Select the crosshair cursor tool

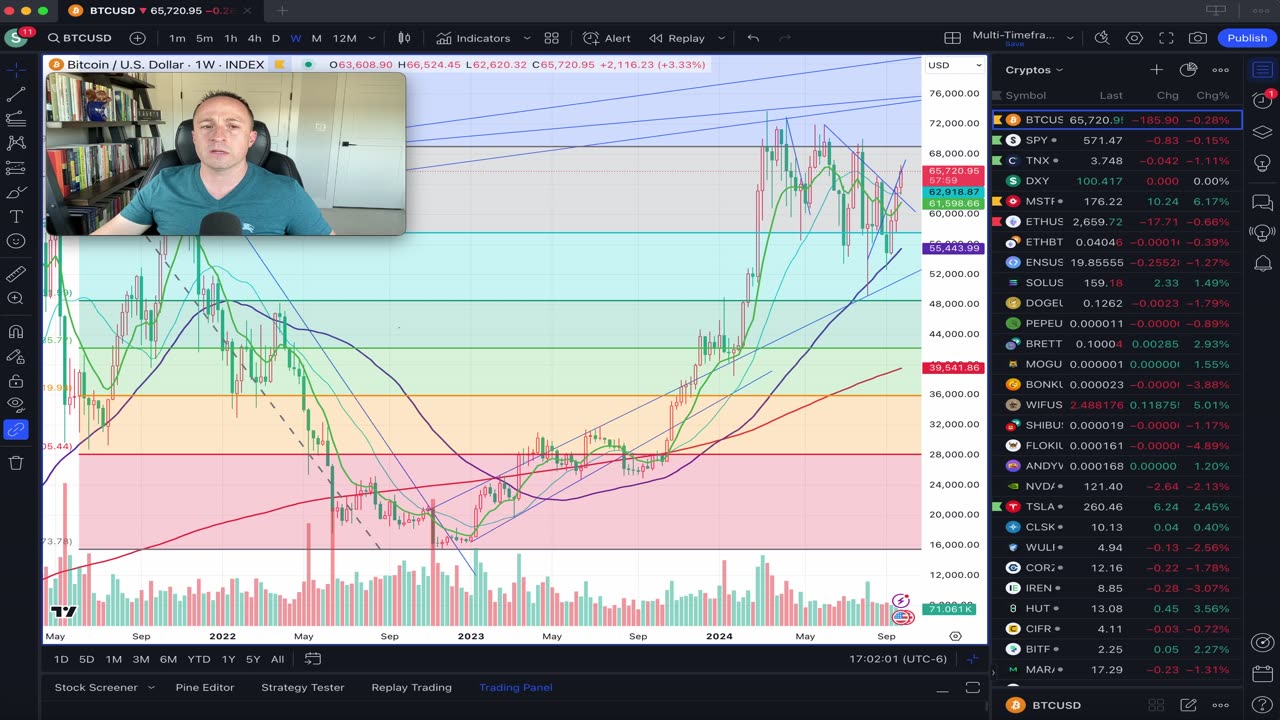[x=16, y=70]
